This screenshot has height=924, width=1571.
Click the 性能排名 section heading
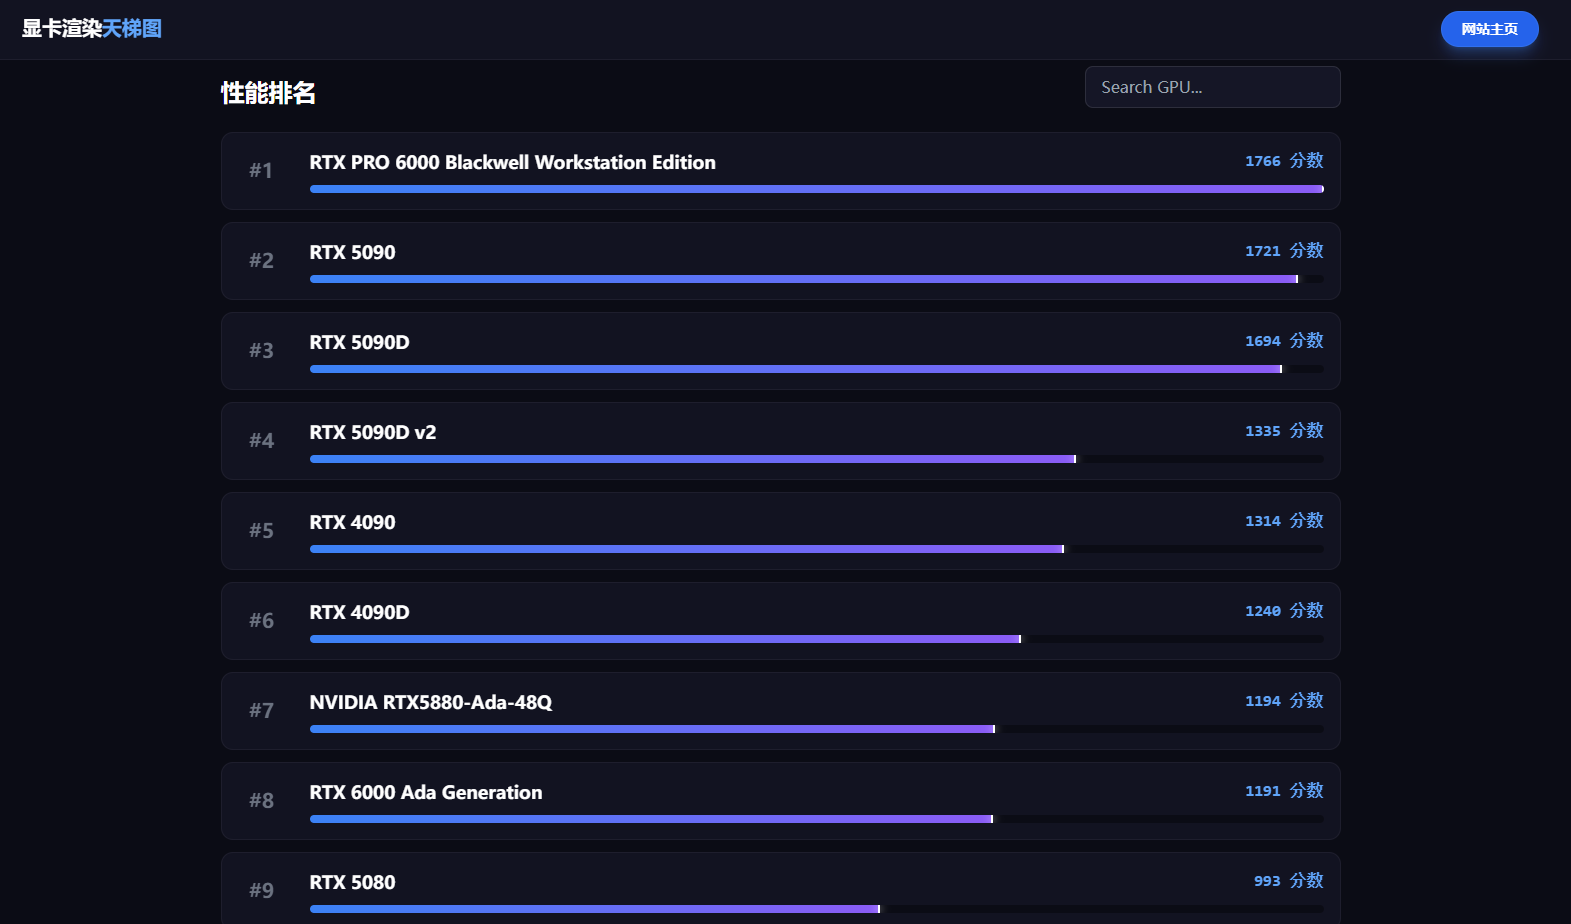[x=268, y=93]
